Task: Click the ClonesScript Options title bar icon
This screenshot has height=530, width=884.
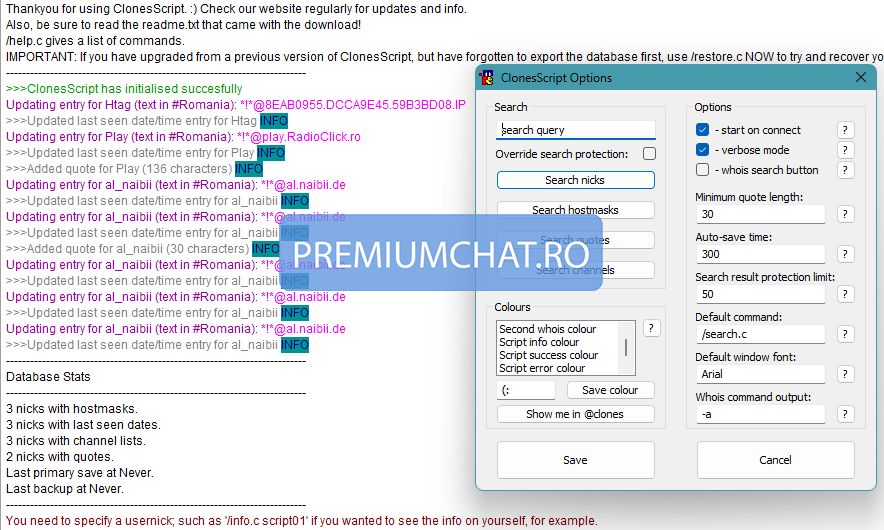Action: click(x=487, y=78)
